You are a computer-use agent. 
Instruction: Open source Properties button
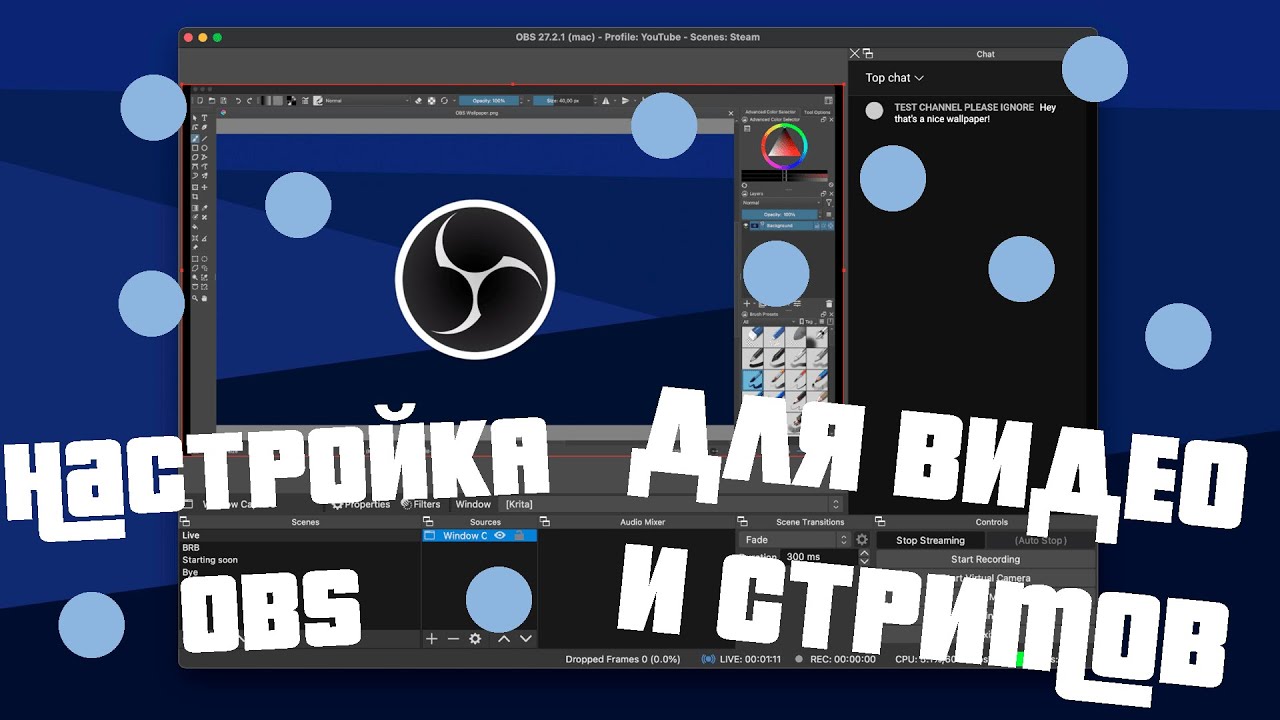(x=361, y=505)
